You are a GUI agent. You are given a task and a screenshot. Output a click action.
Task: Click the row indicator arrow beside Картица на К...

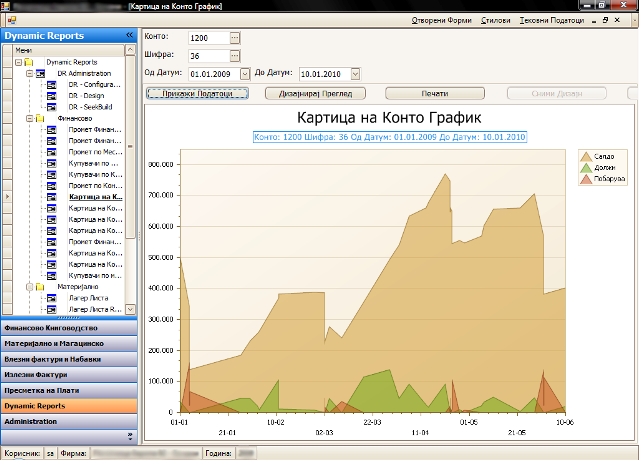tap(7, 197)
